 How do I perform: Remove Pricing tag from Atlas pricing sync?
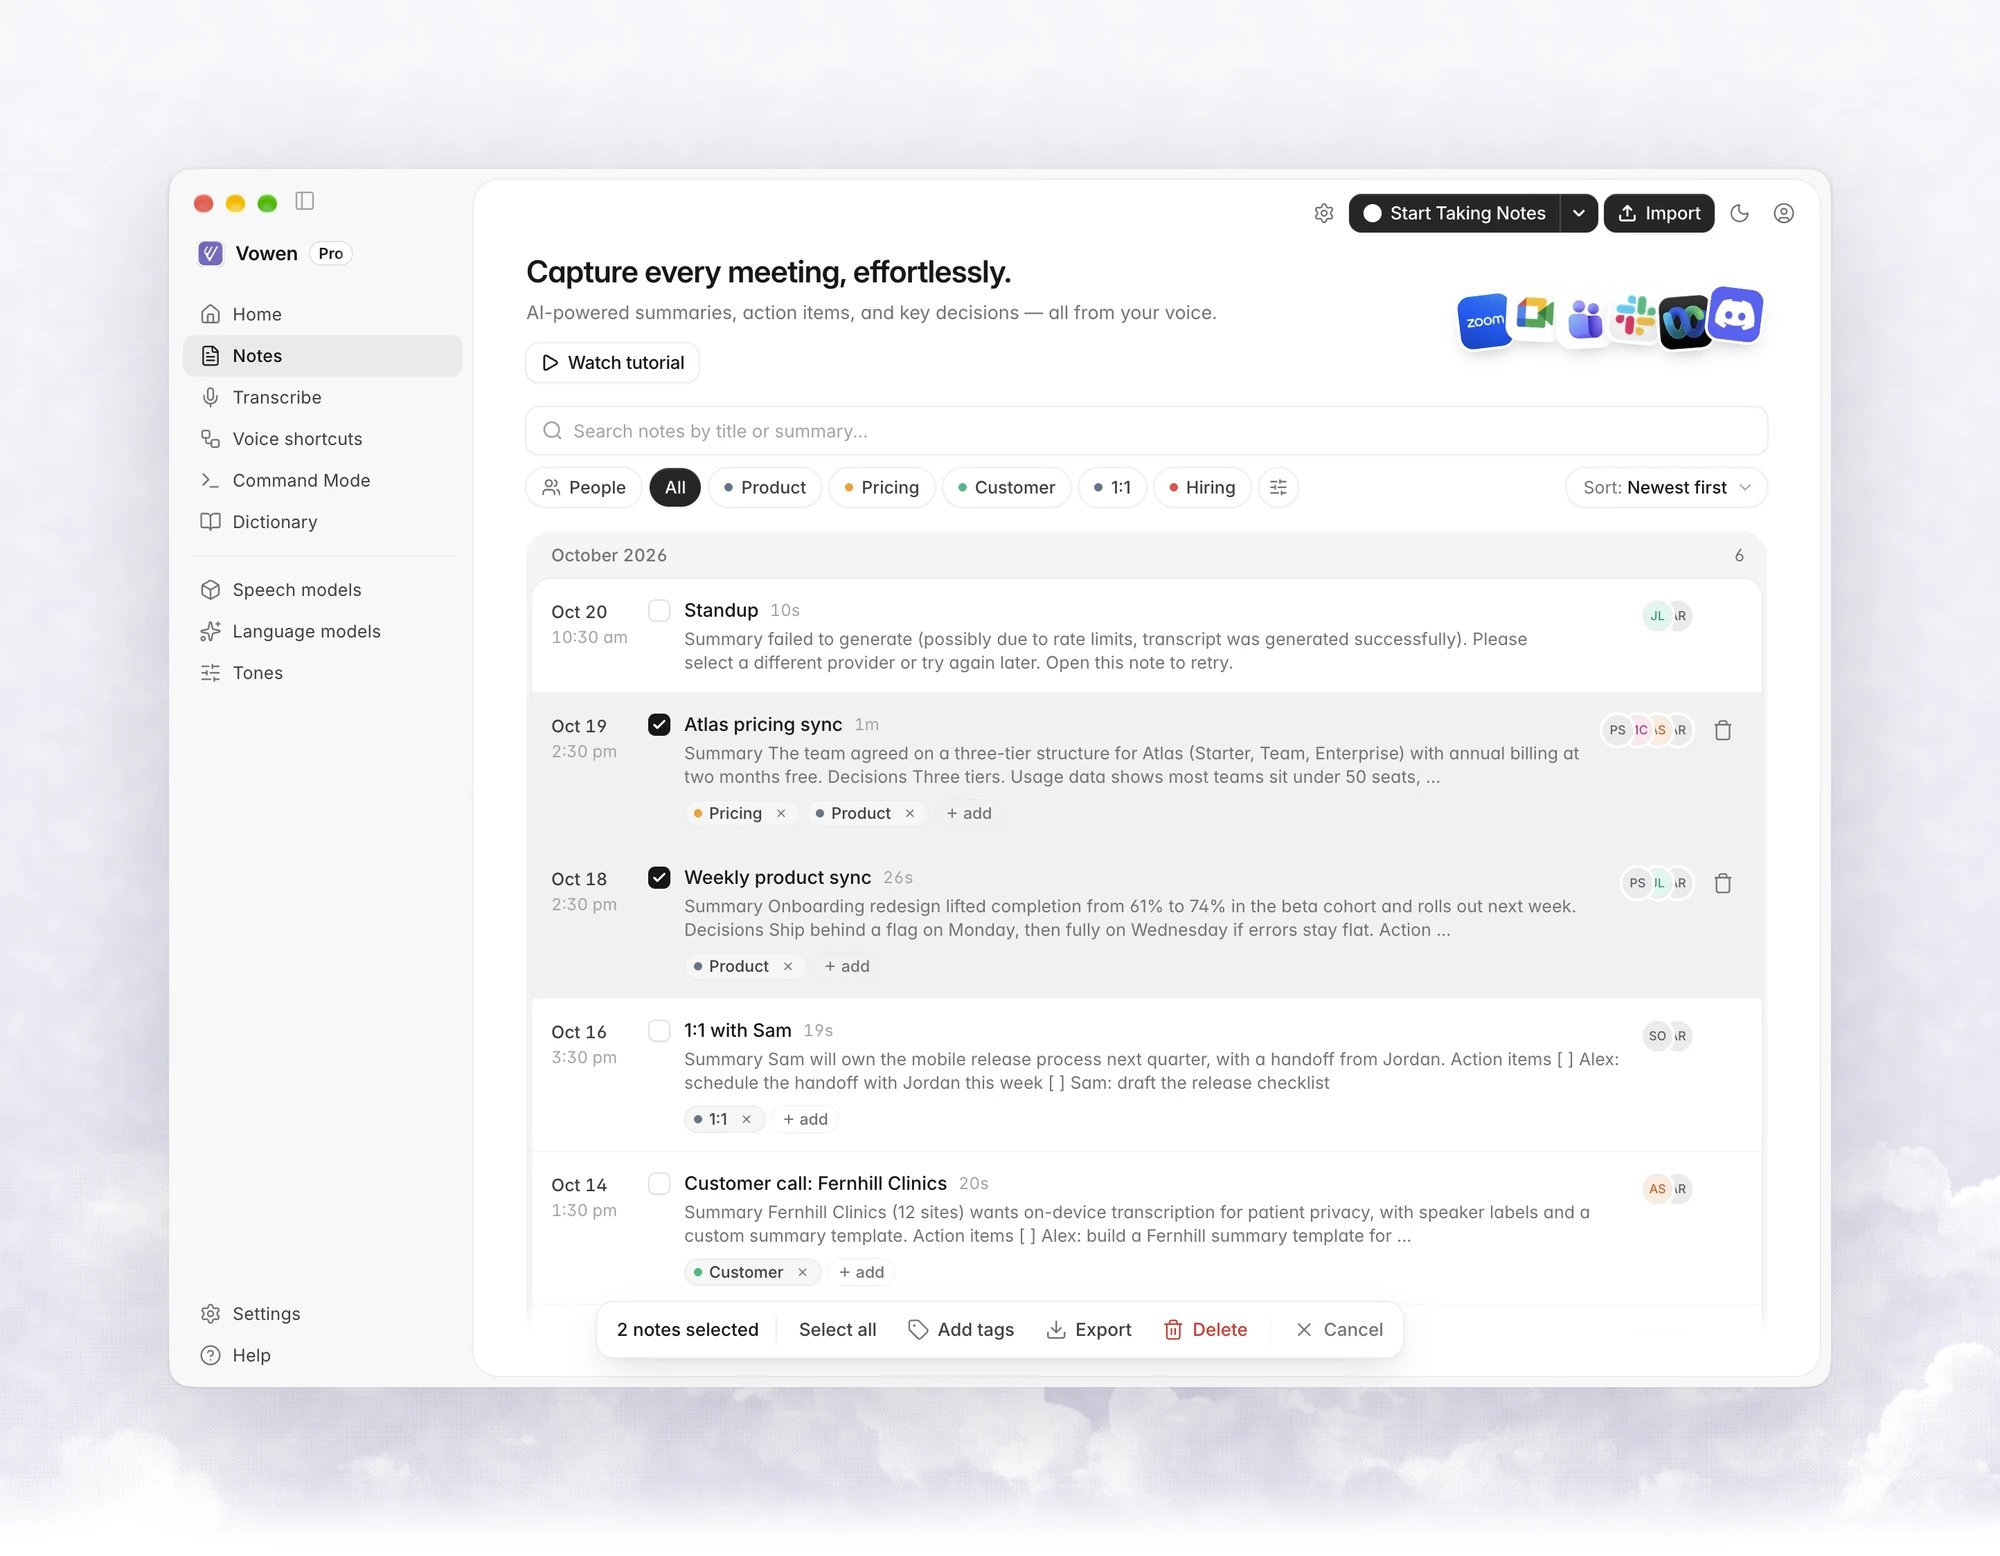click(781, 814)
